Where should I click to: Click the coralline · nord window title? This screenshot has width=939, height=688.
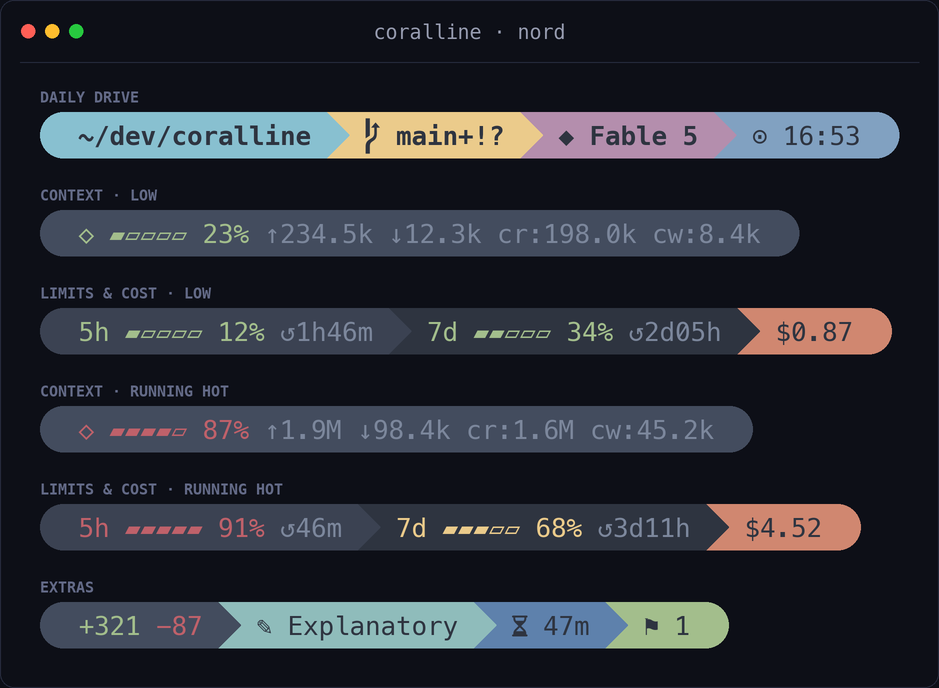[470, 32]
